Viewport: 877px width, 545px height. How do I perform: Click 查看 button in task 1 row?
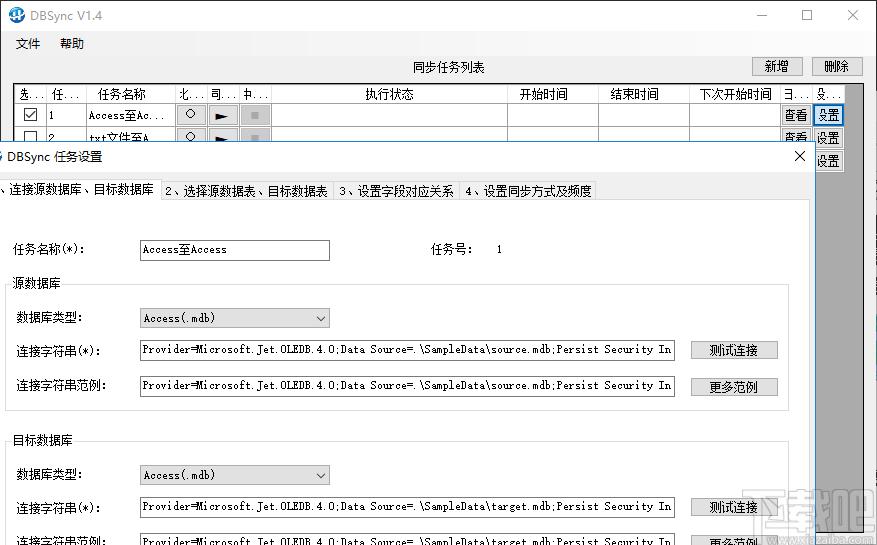pos(796,115)
